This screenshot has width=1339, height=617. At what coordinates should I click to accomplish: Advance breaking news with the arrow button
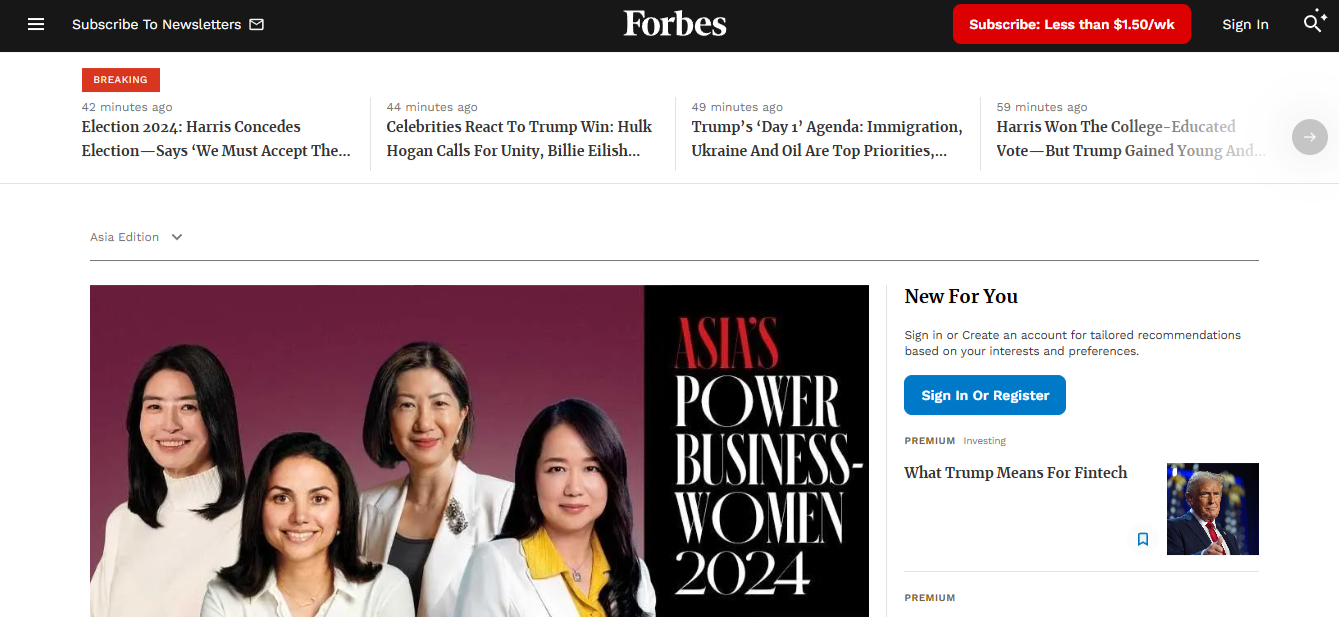pos(1309,137)
